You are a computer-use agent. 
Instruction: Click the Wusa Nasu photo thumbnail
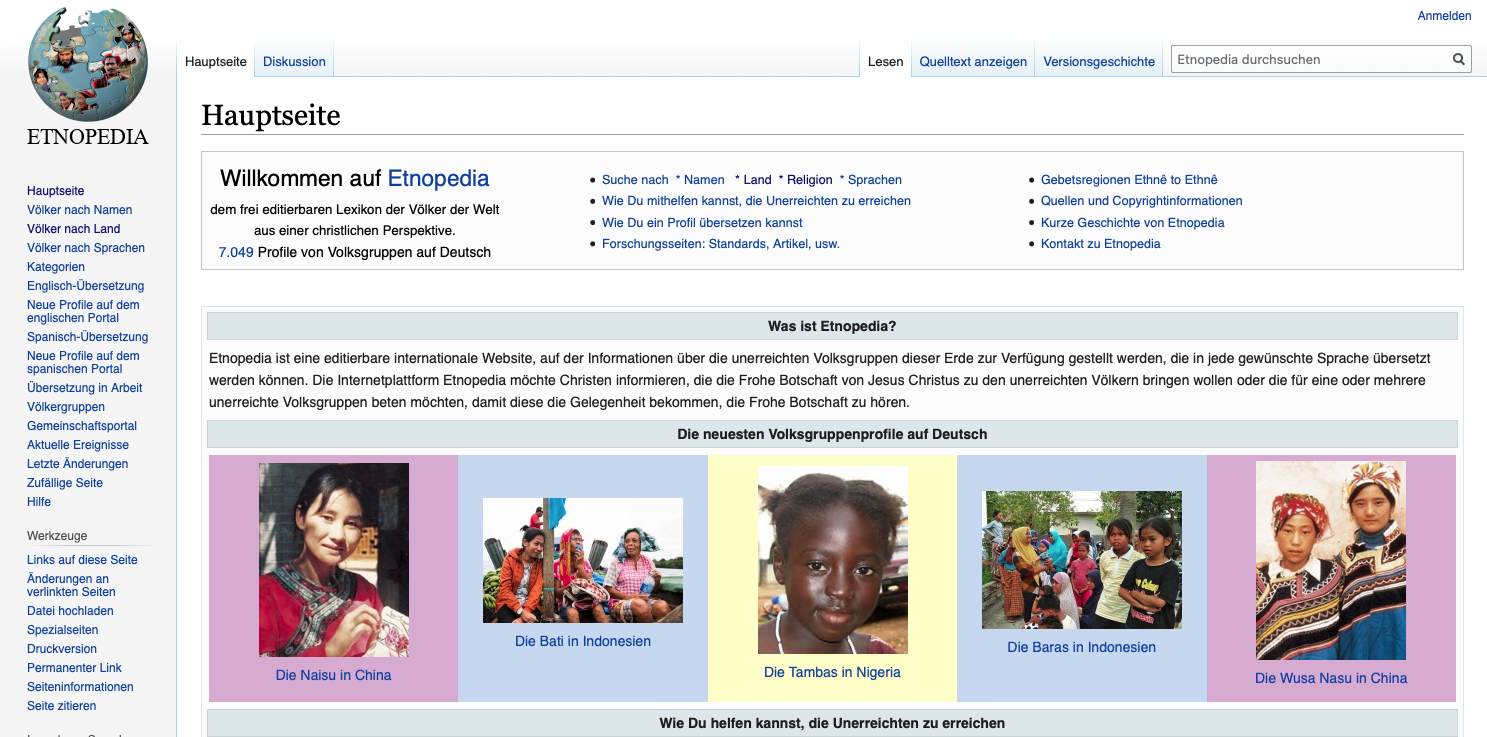[1331, 560]
